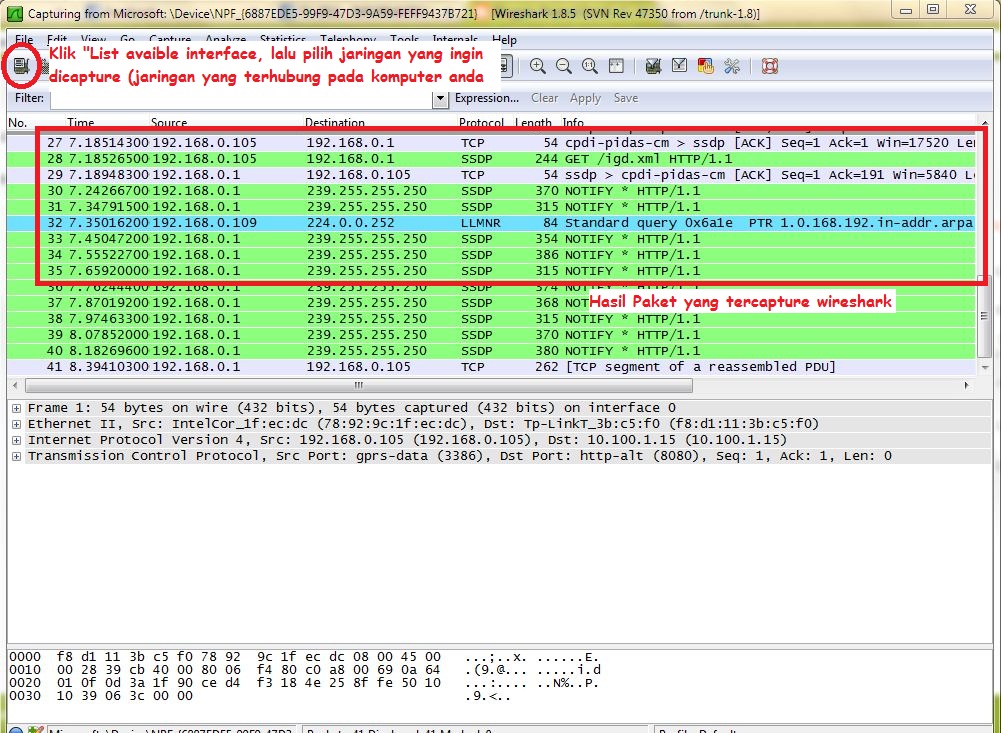Open the Help lifebuoy toolbar icon
Image resolution: width=1001 pixels, height=733 pixels.
770,66
